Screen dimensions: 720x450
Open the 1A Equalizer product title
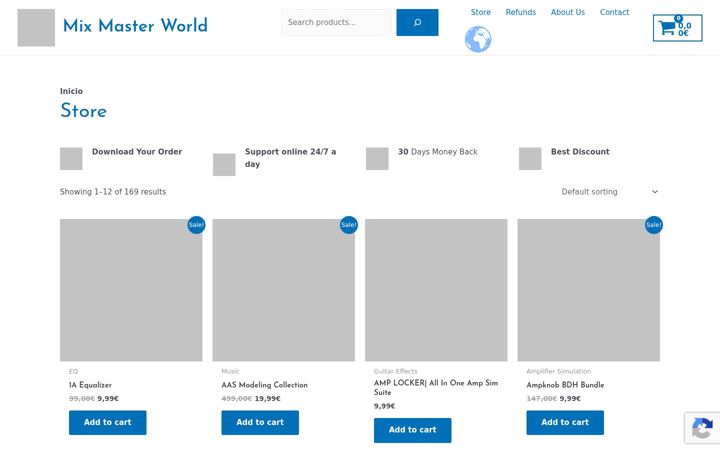click(90, 385)
